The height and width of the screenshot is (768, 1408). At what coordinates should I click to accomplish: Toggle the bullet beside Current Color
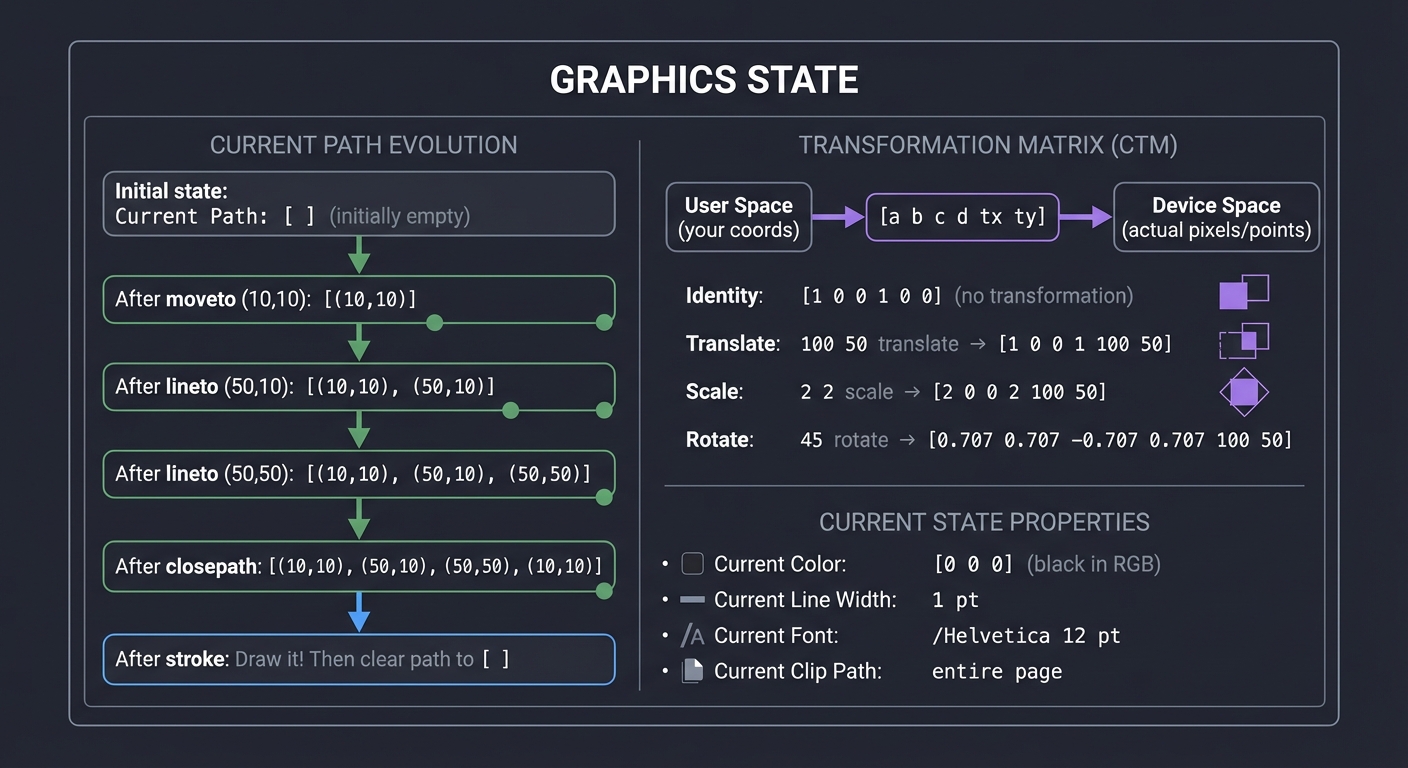click(666, 563)
